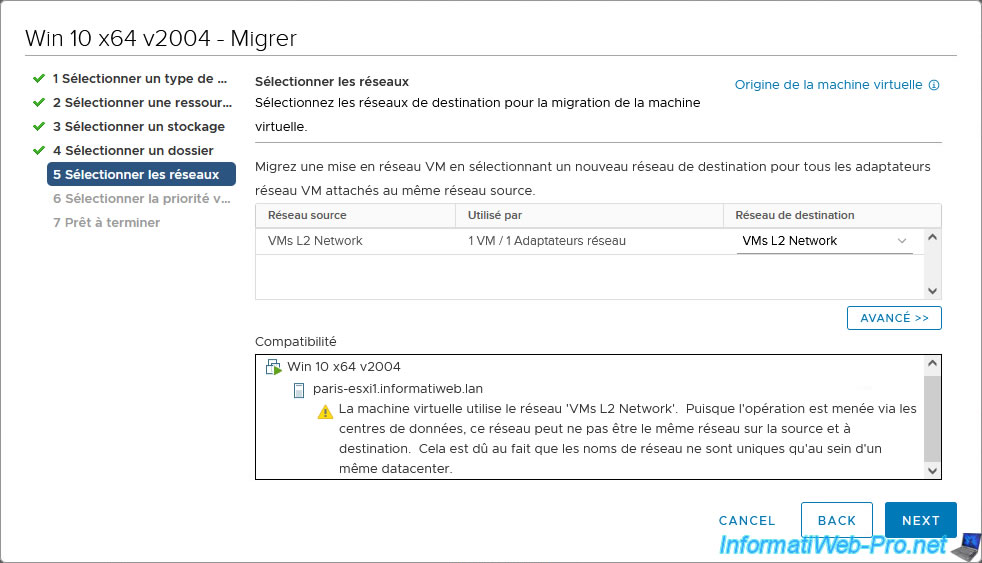Screen dimensions: 982x563
Task: Click the Win 10 x64 v2004 VM icon
Action: click(273, 367)
